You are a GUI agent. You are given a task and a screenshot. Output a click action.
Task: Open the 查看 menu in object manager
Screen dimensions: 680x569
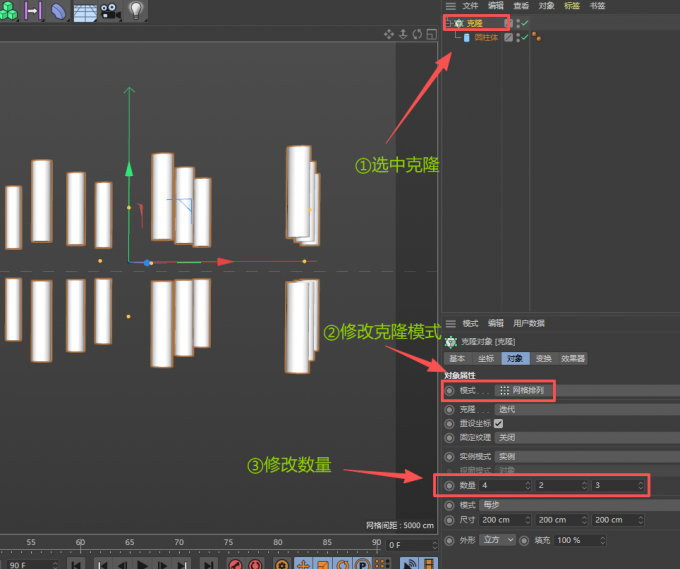click(x=521, y=6)
